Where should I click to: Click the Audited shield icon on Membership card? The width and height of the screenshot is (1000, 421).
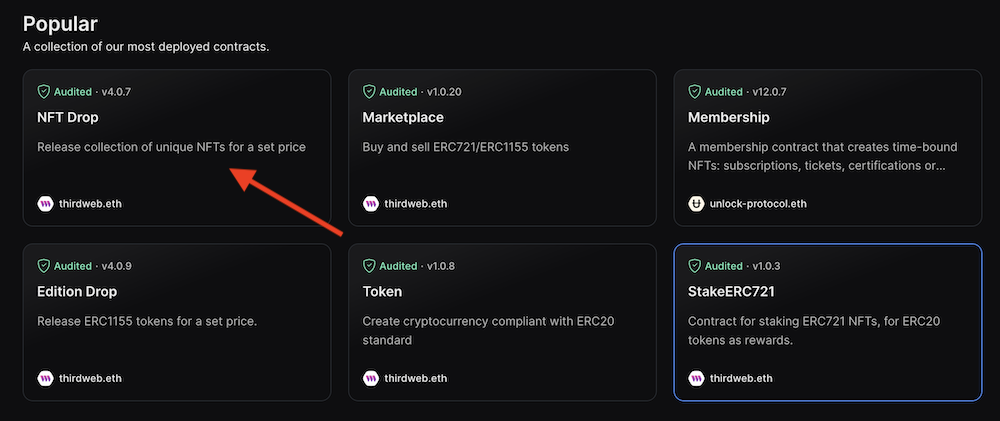696,92
